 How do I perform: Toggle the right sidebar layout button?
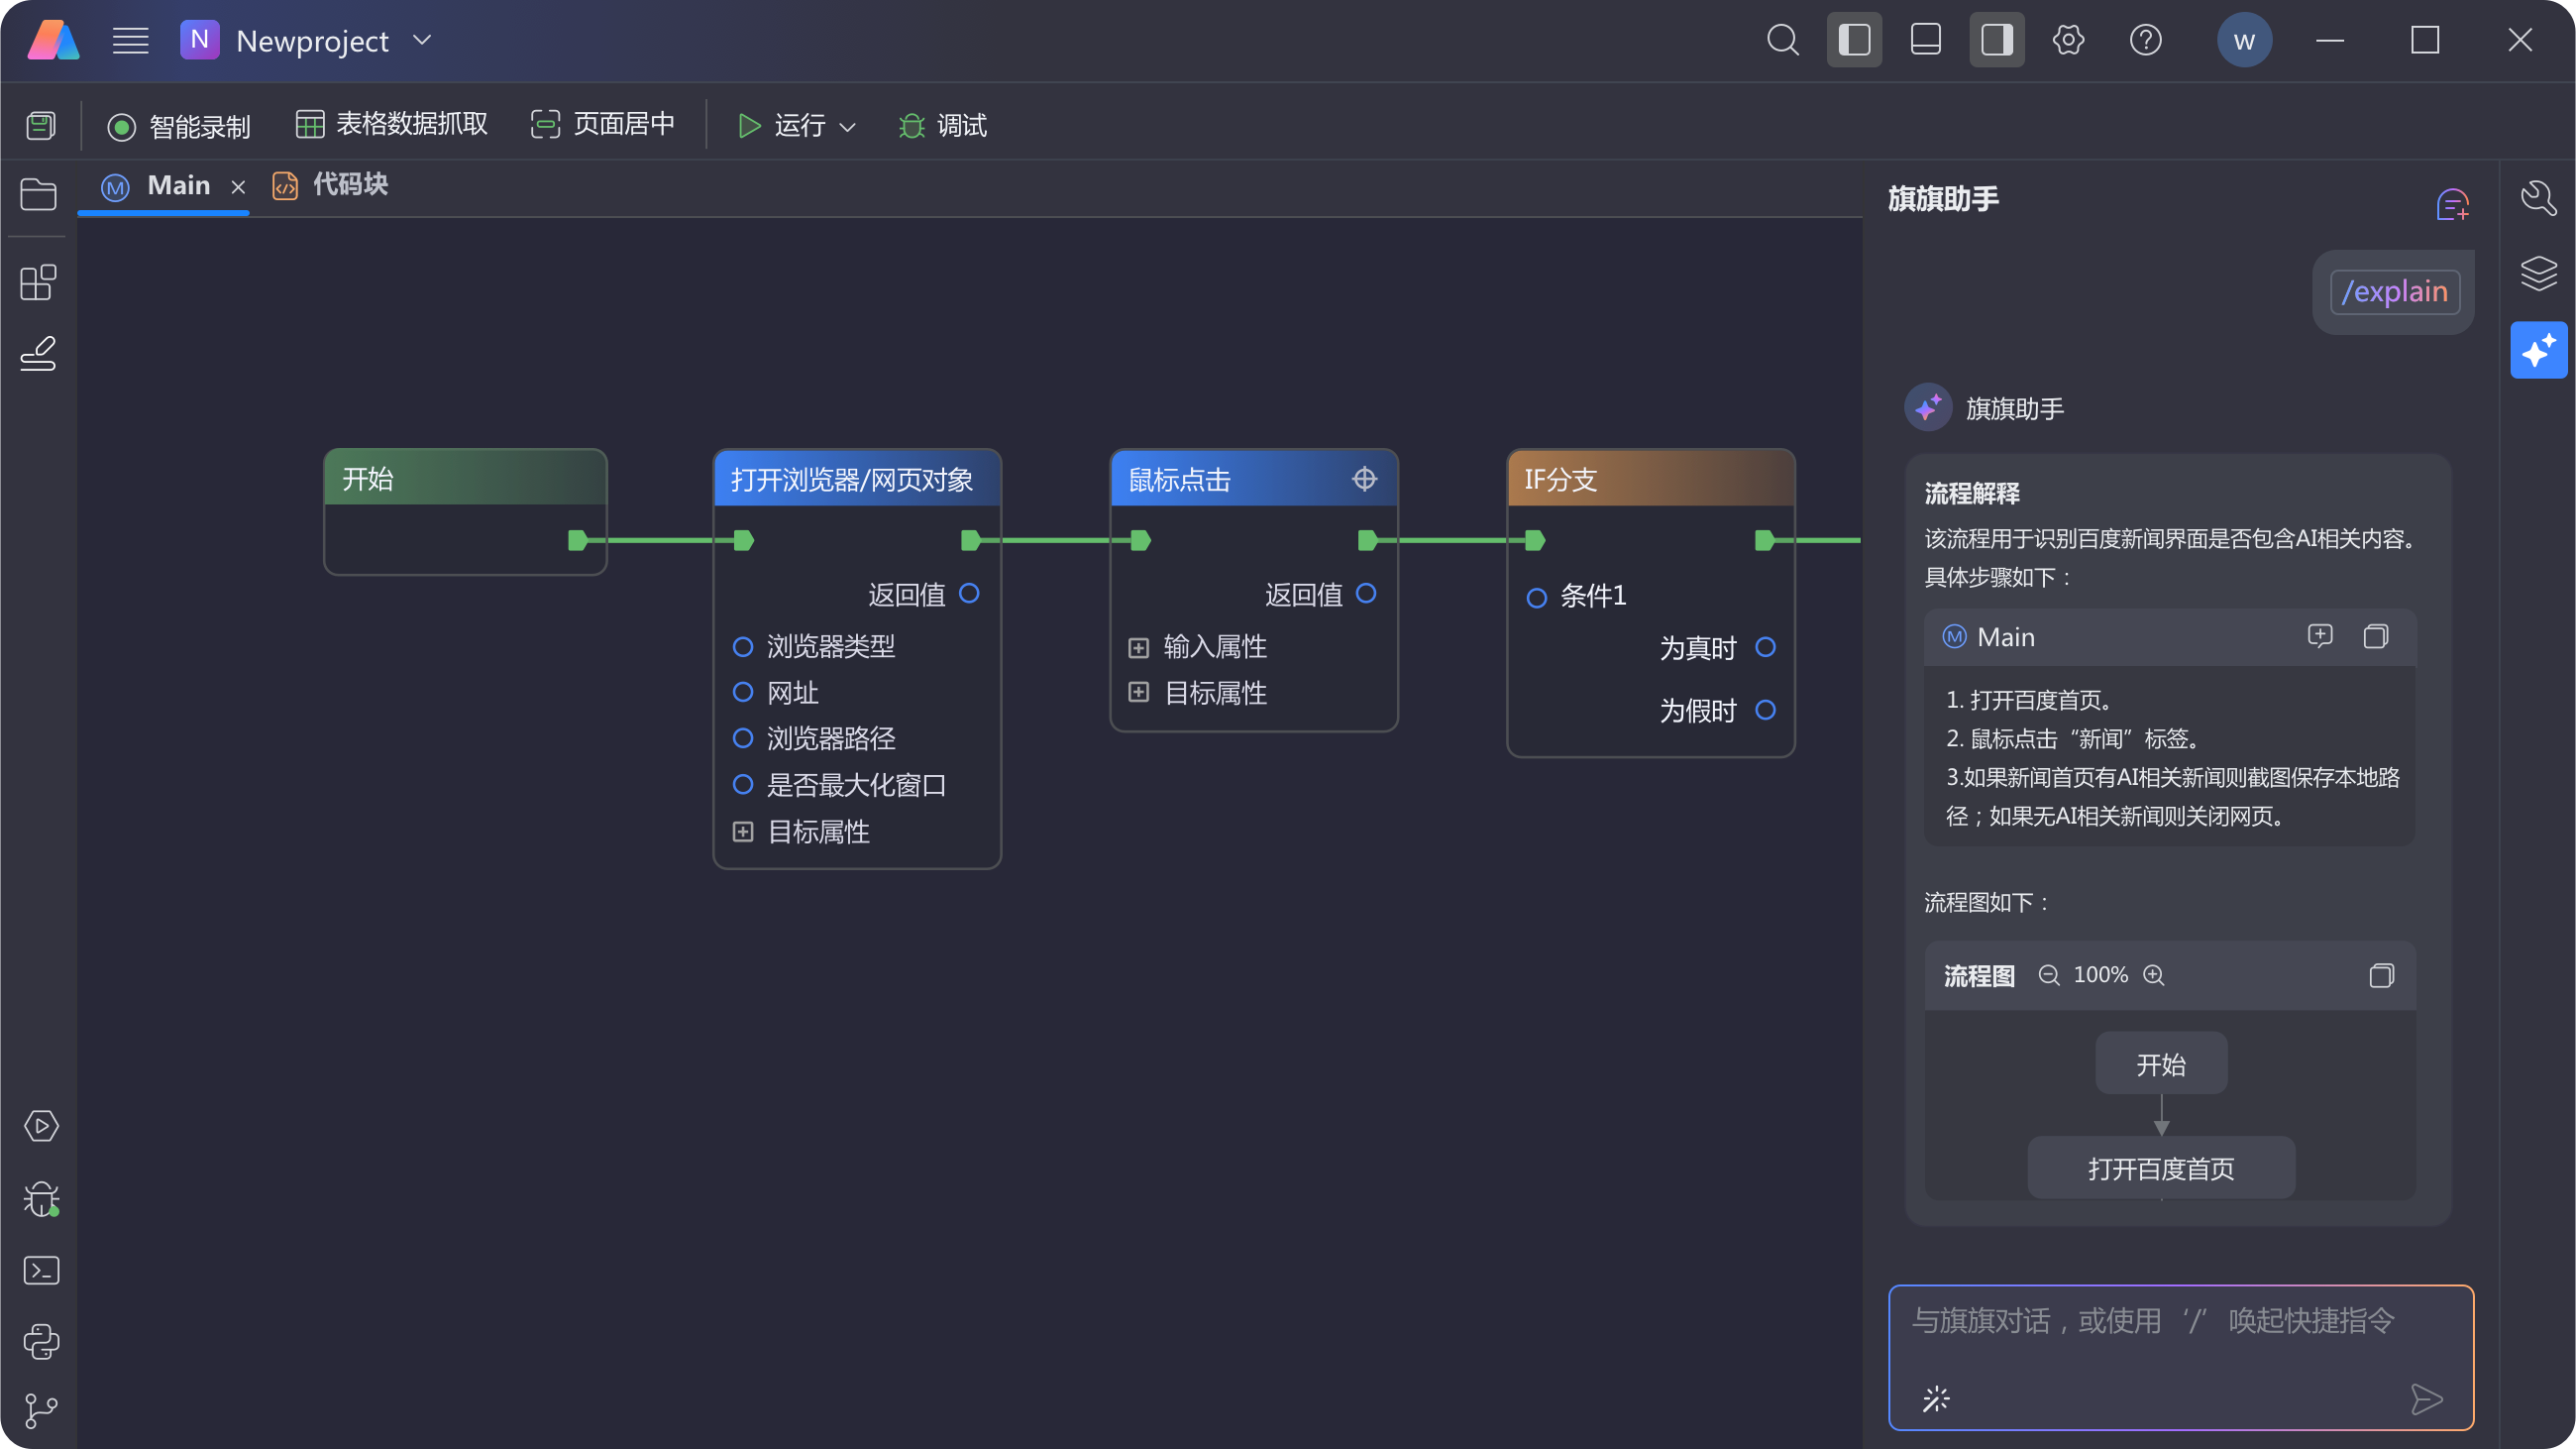(1996, 40)
